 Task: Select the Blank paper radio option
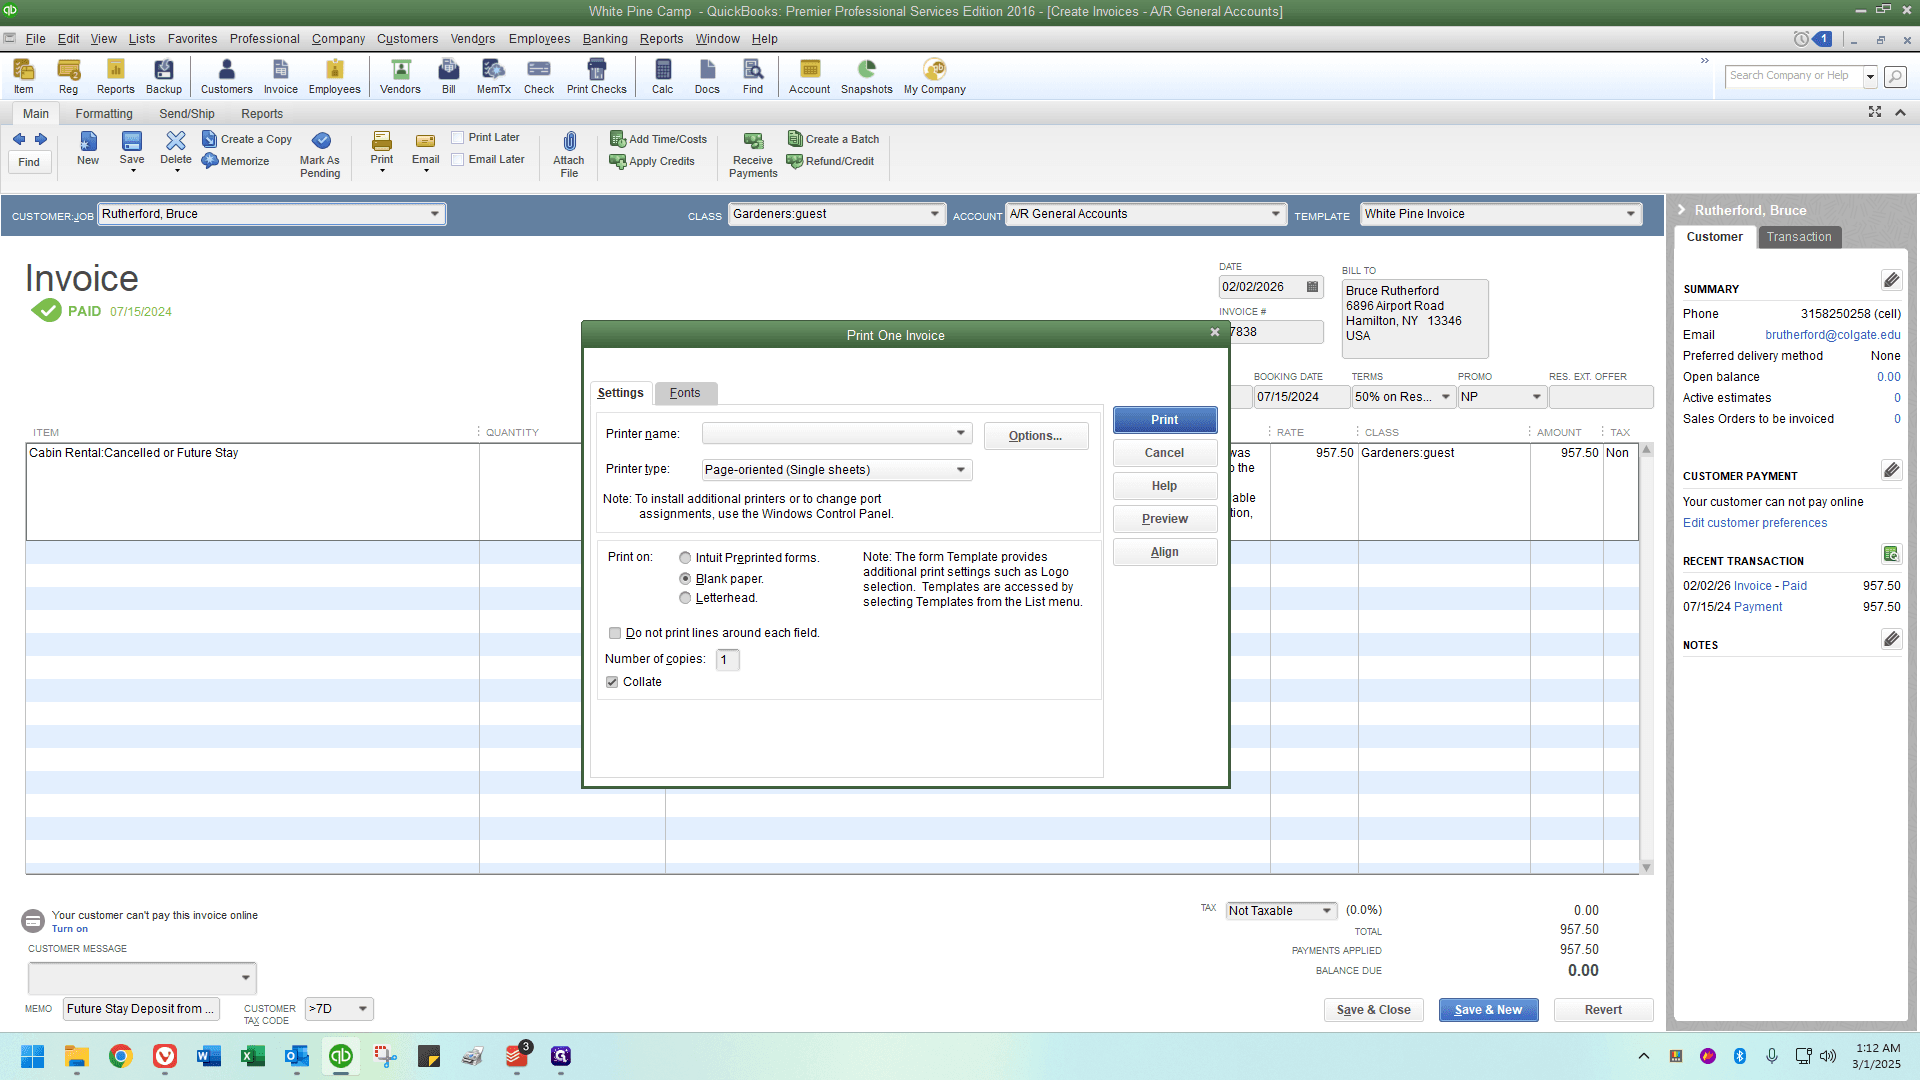pos(685,579)
